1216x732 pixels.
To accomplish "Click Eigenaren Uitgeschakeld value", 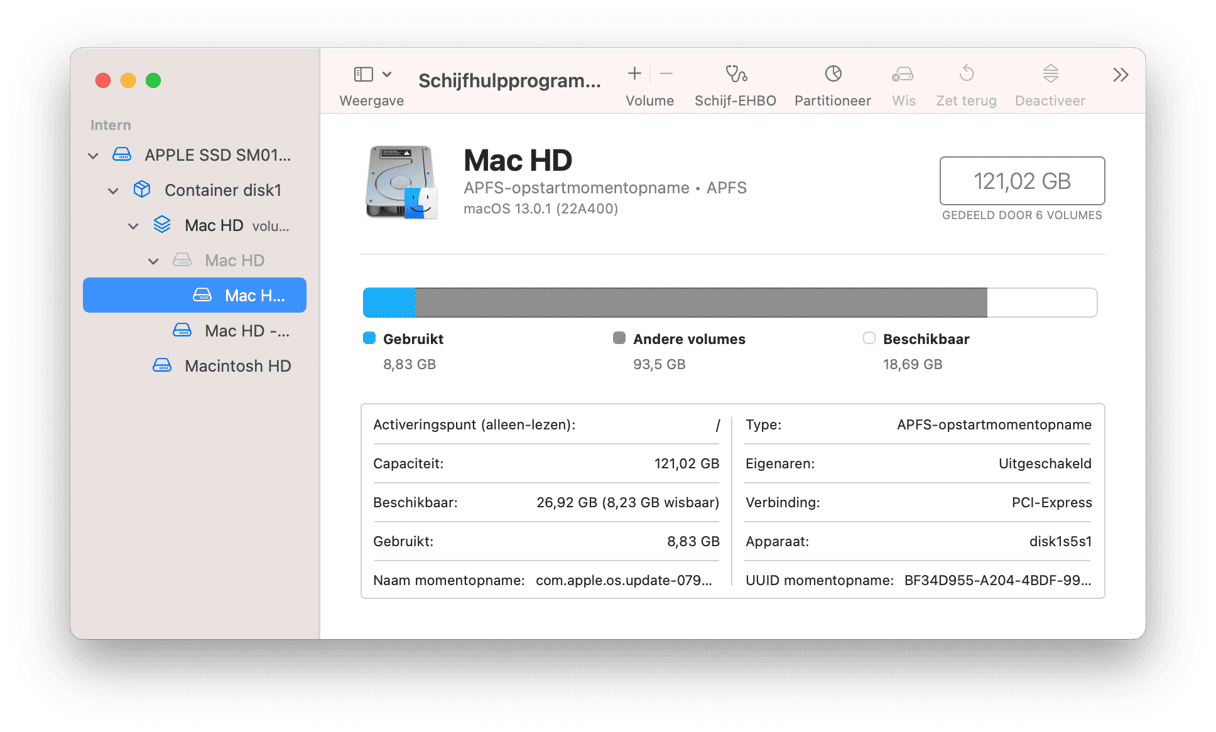I will [x=1045, y=464].
